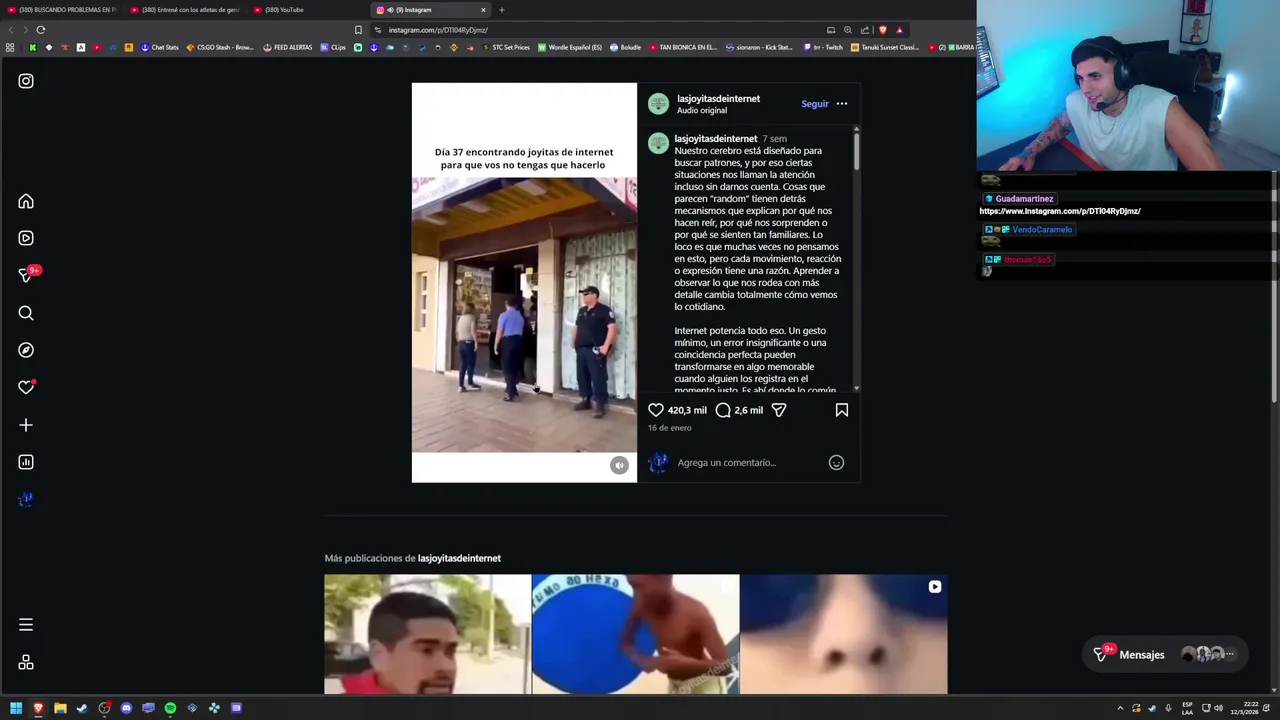Reload the page with the refresh button

point(41,30)
